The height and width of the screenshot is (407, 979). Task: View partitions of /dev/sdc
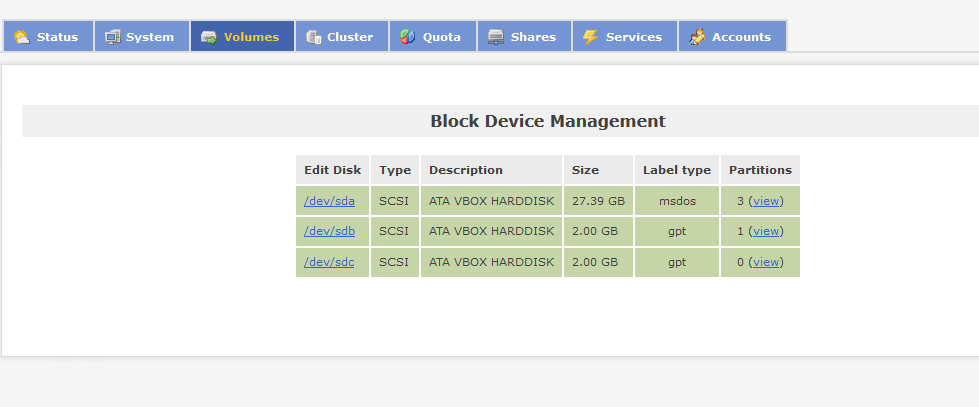pos(765,262)
